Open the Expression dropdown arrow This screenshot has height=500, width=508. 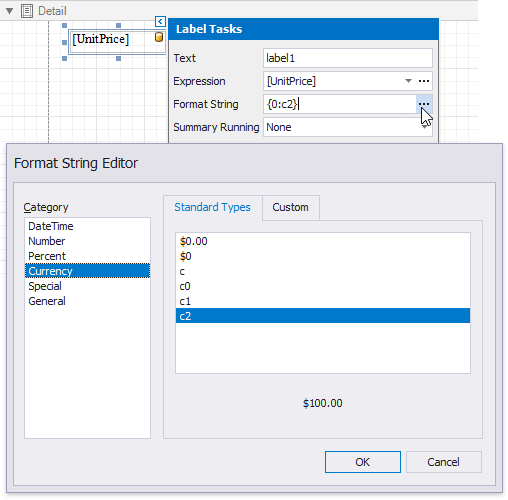coord(408,81)
